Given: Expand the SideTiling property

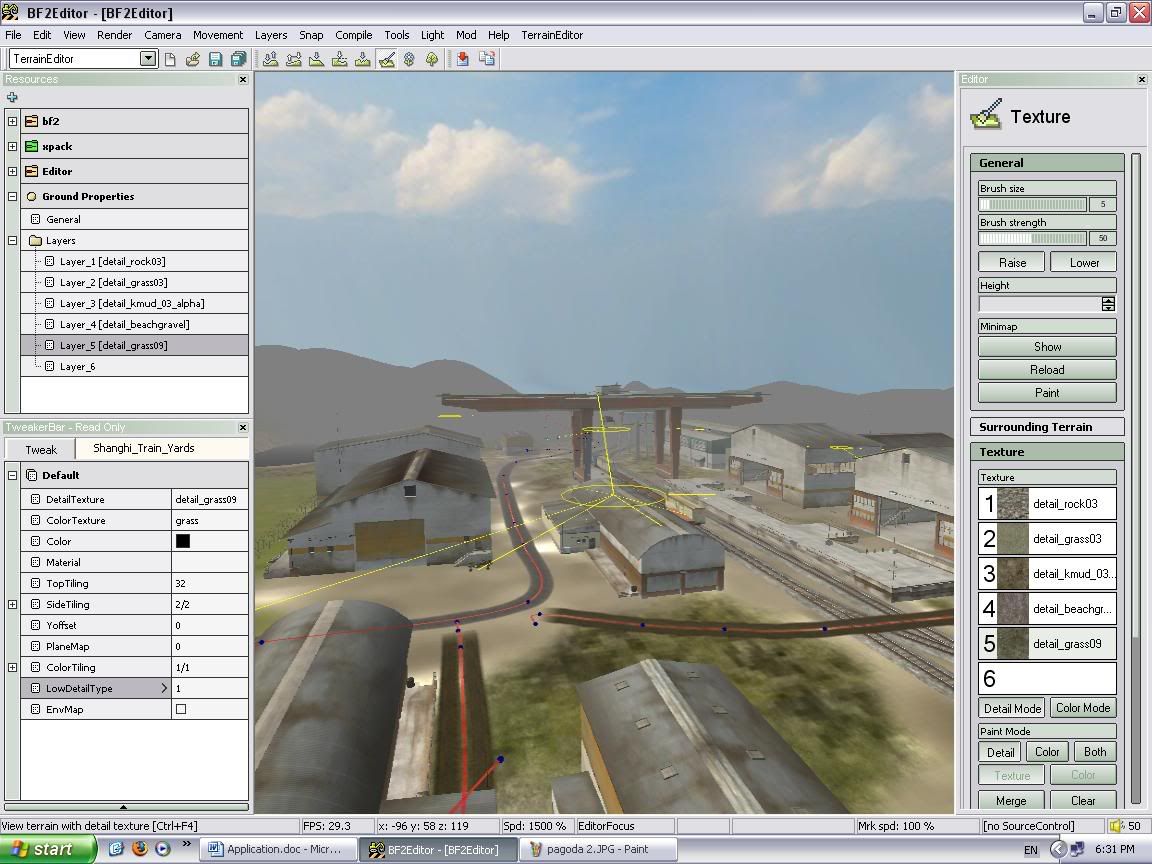Looking at the screenshot, I should [12, 604].
